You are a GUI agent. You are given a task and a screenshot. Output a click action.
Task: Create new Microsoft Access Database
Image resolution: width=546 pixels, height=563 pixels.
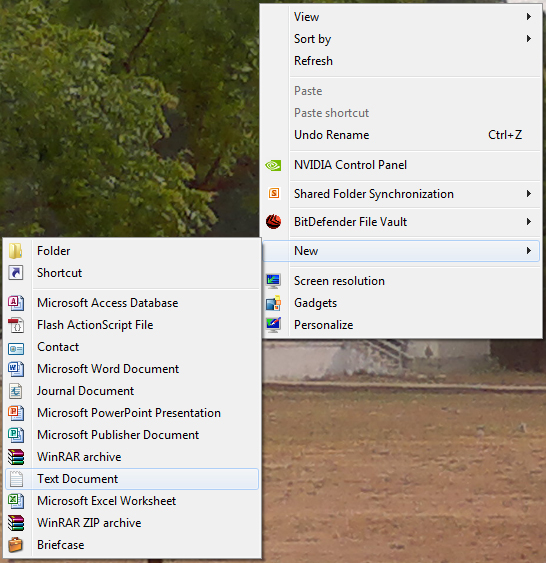[132, 303]
